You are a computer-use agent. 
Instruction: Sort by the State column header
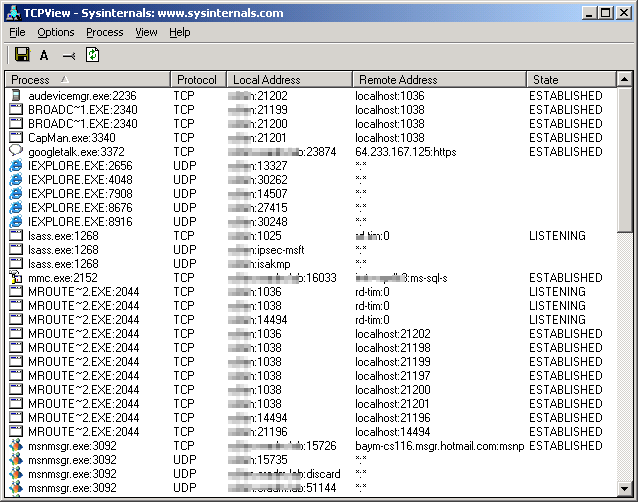571,79
